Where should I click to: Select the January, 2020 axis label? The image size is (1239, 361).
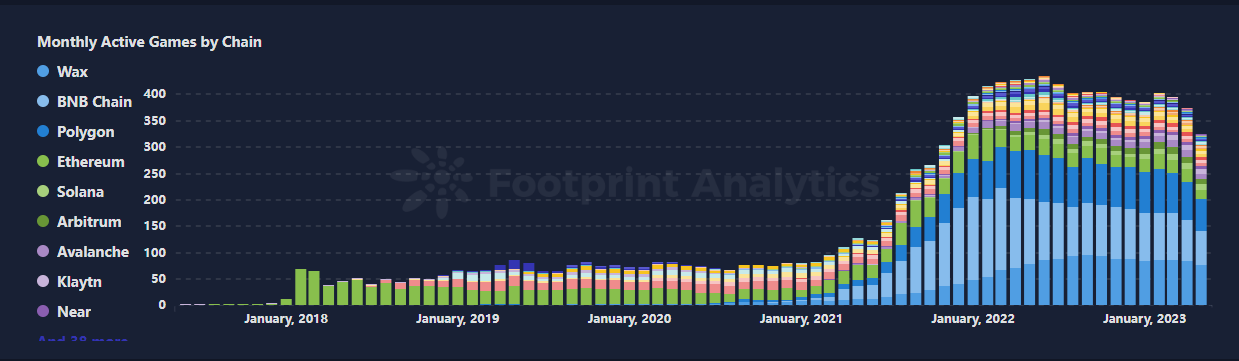pos(629,319)
